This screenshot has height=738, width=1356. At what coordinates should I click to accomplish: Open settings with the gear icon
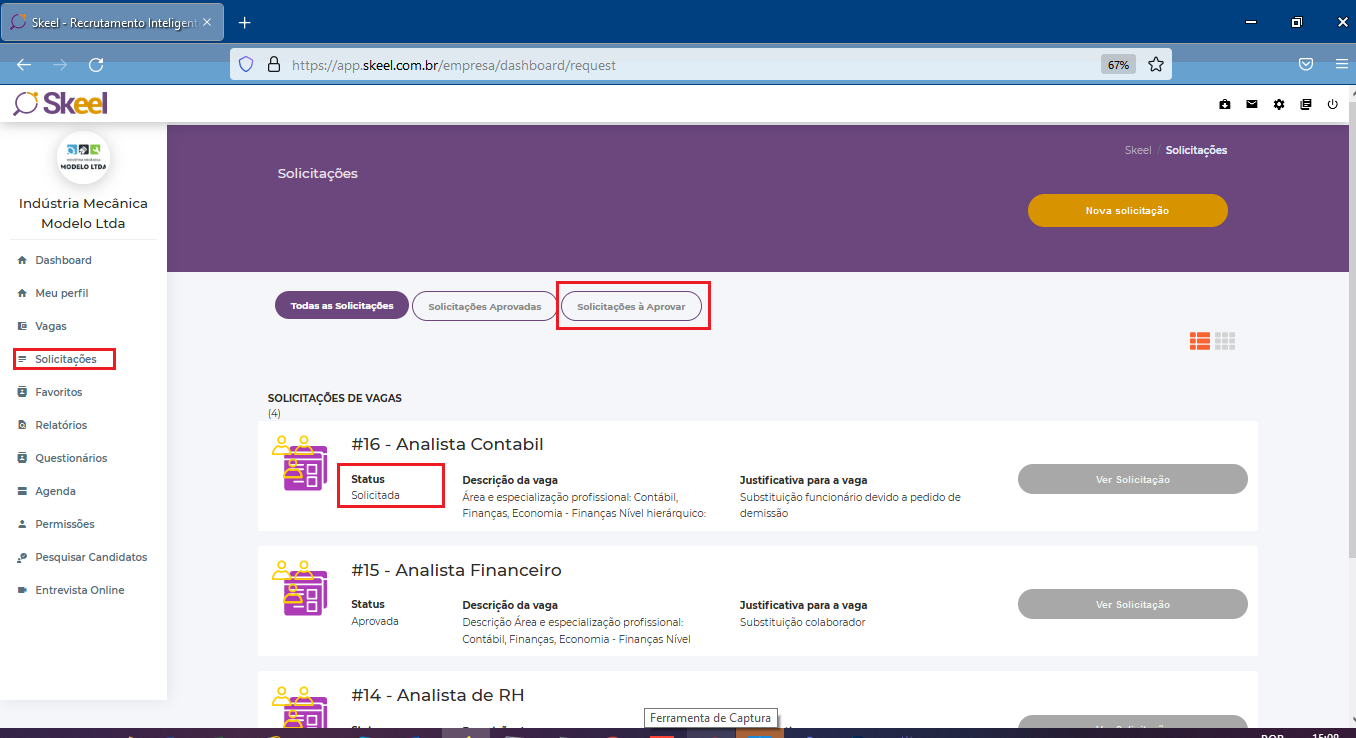[x=1279, y=104]
